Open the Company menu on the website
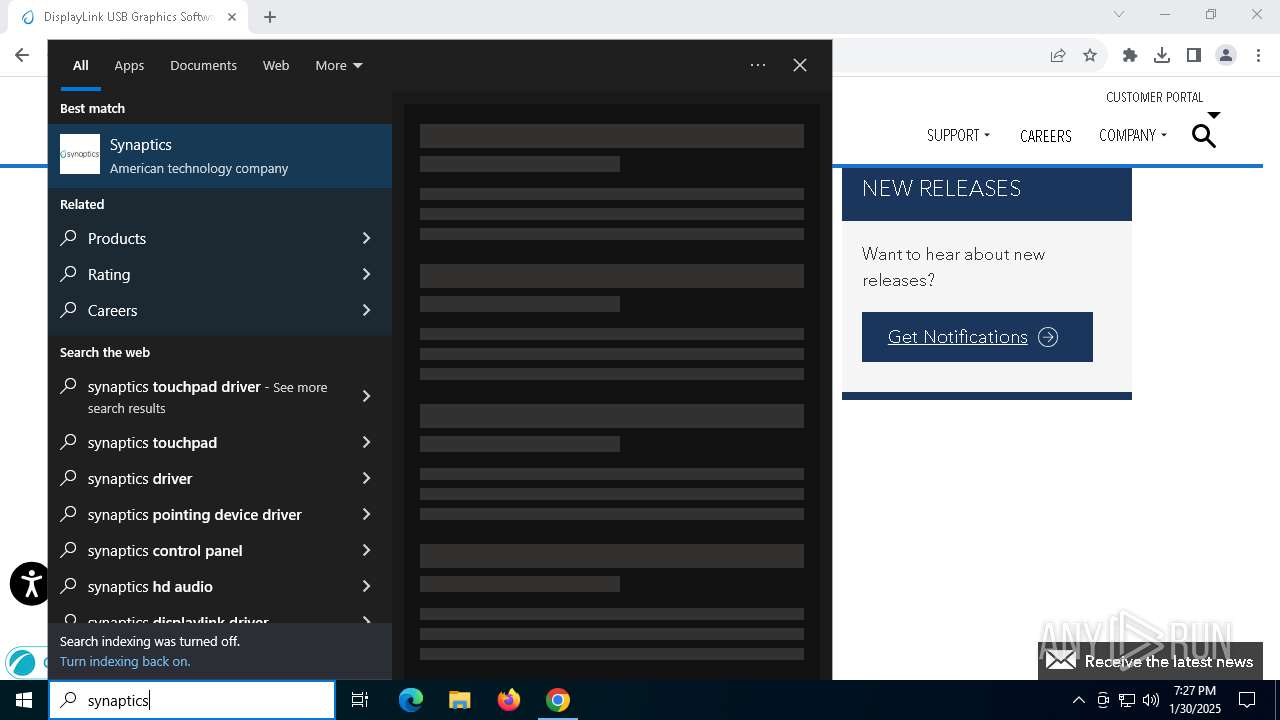Image resolution: width=1280 pixels, height=720 pixels. point(1132,135)
